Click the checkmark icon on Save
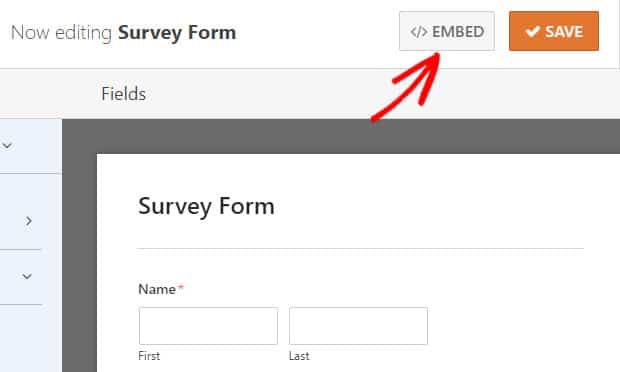 (533, 31)
